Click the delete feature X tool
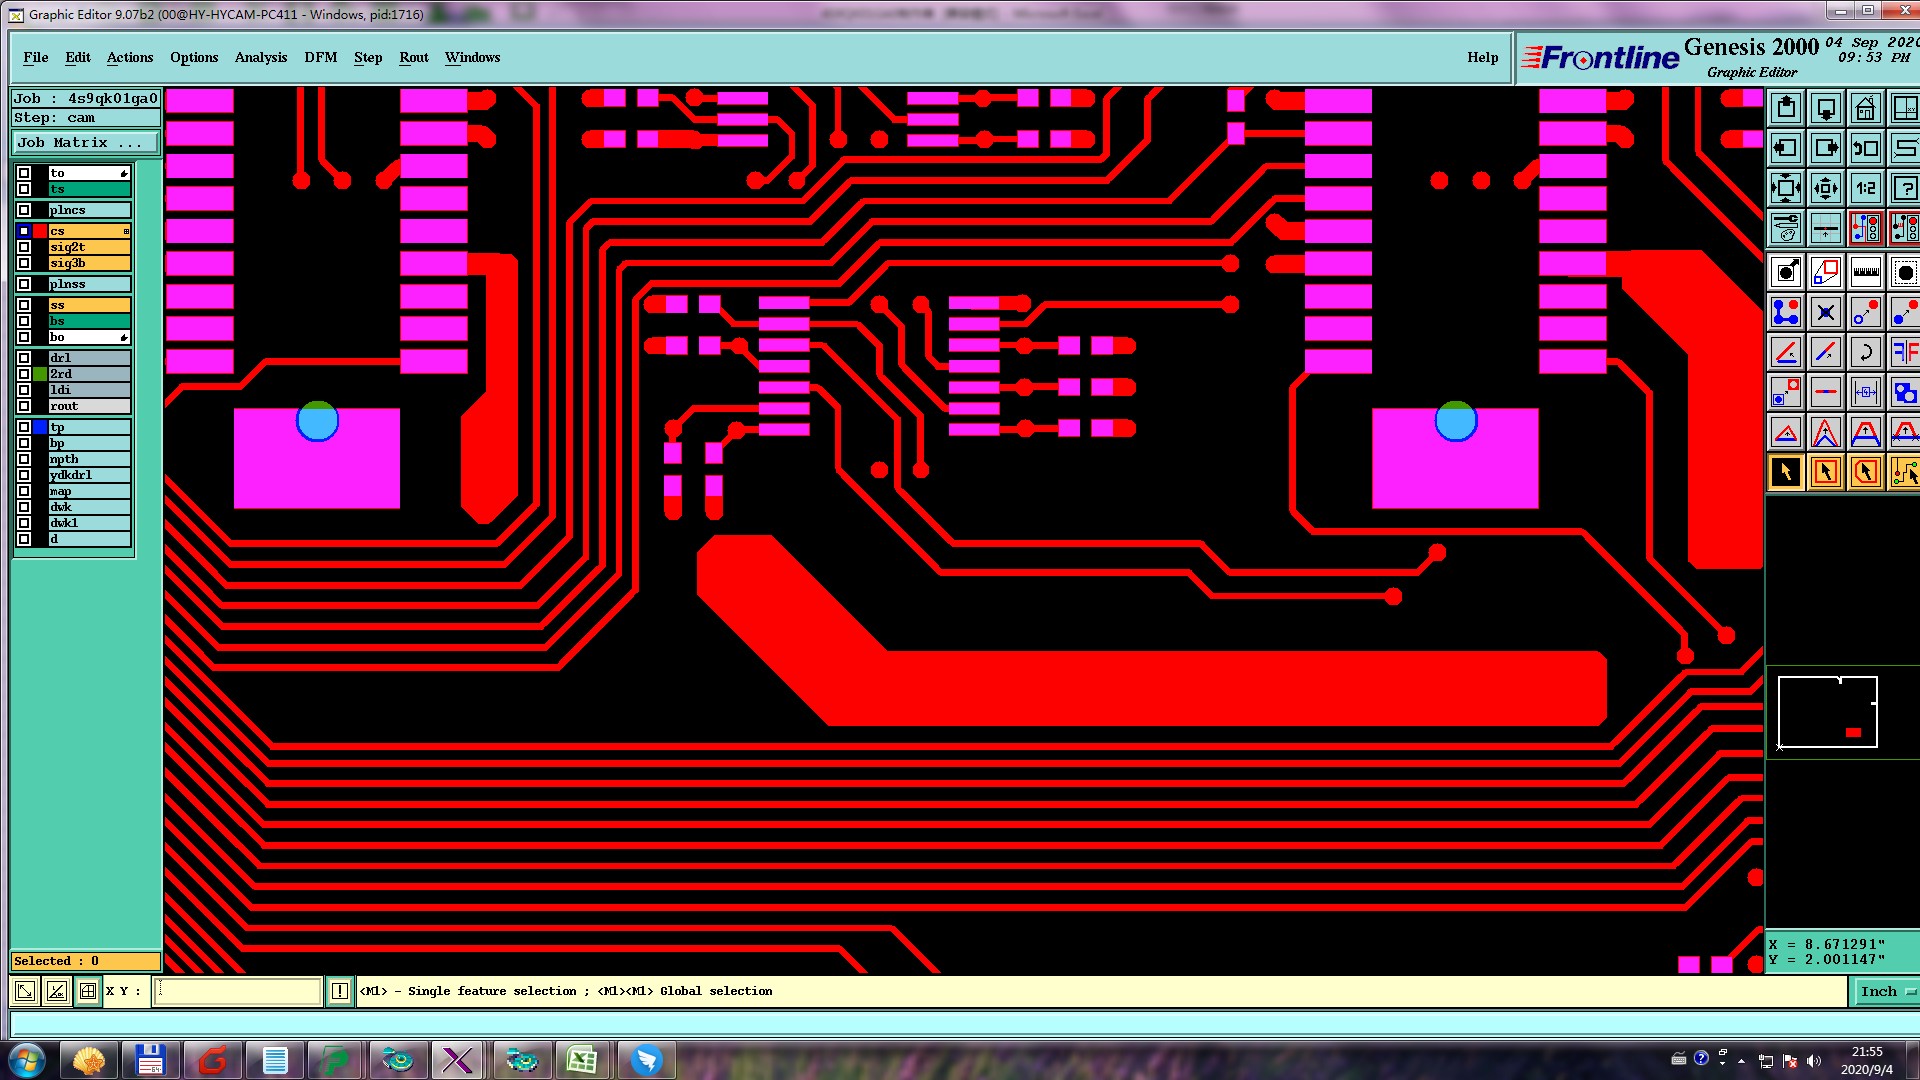1920x1080 pixels. point(1825,312)
